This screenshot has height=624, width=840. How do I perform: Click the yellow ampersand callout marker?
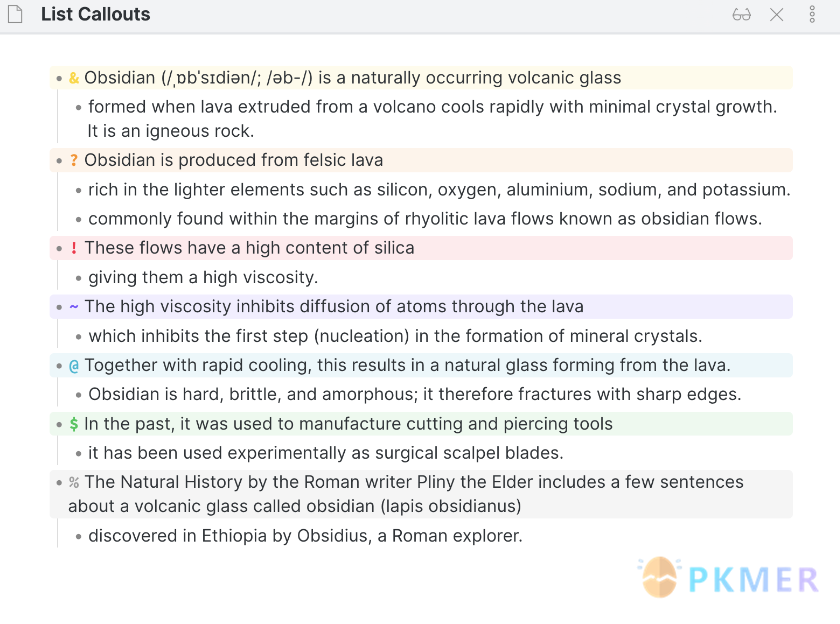[74, 78]
